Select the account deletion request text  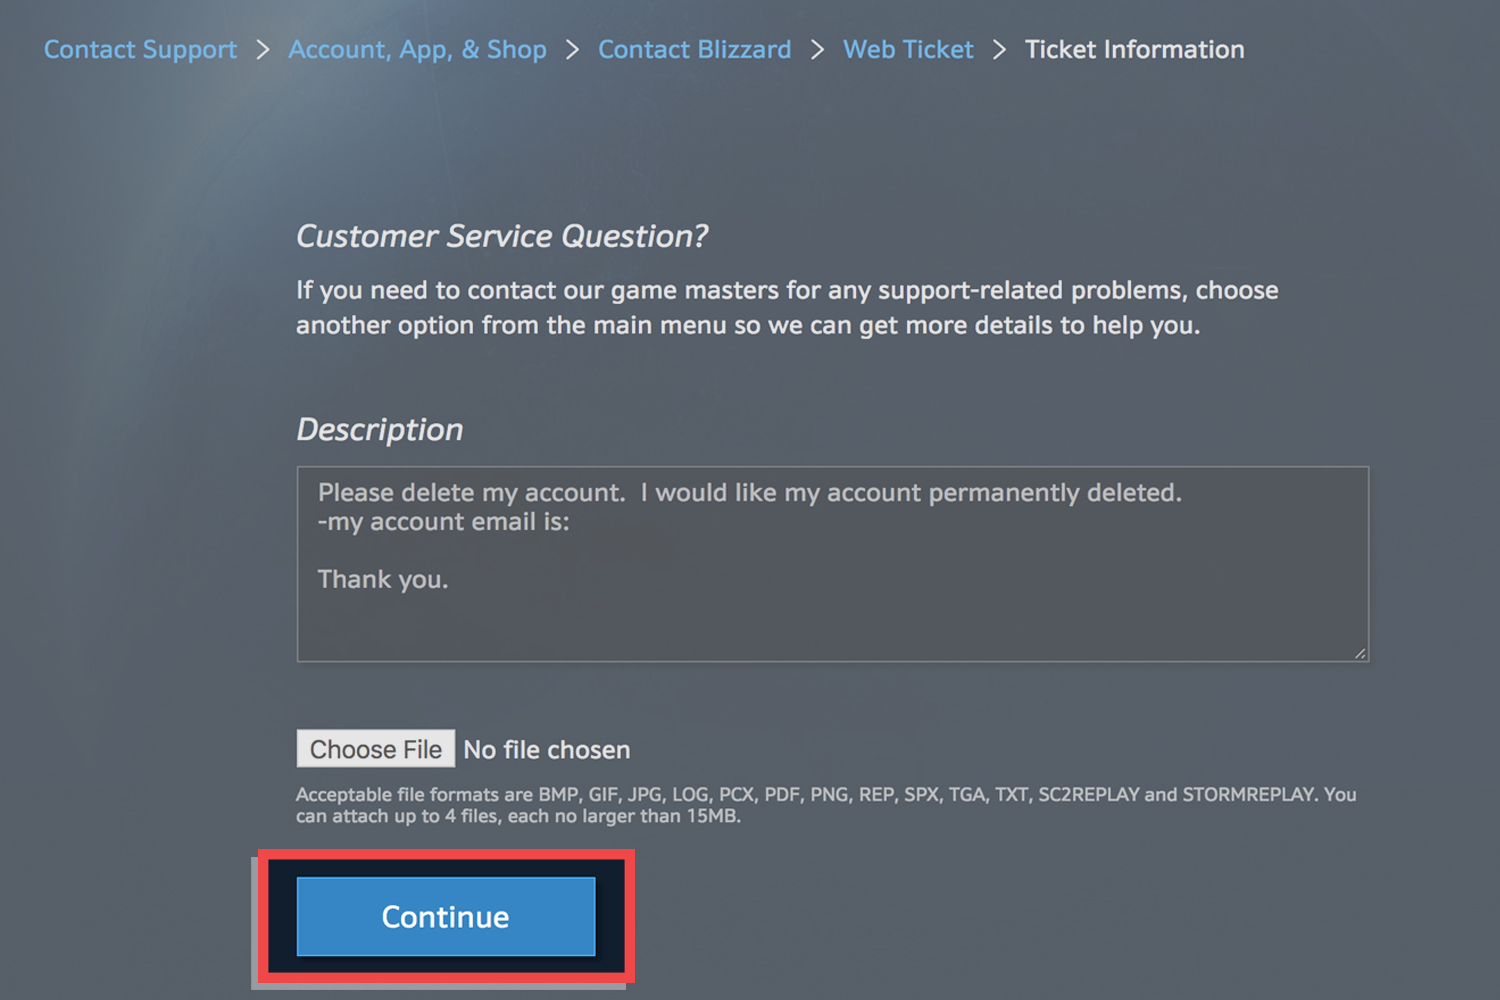(748, 492)
